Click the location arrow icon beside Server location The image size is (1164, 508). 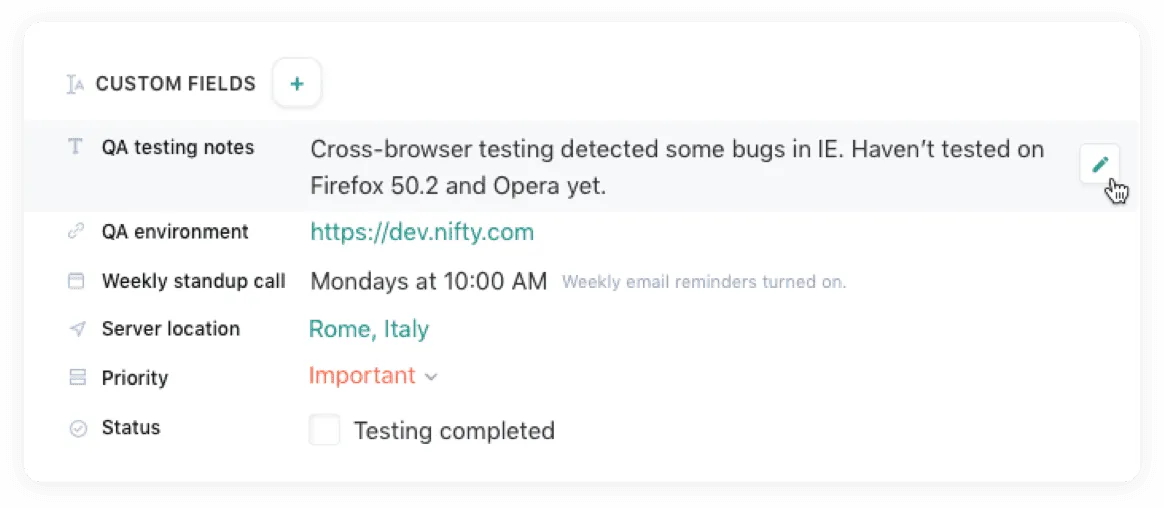click(76, 329)
